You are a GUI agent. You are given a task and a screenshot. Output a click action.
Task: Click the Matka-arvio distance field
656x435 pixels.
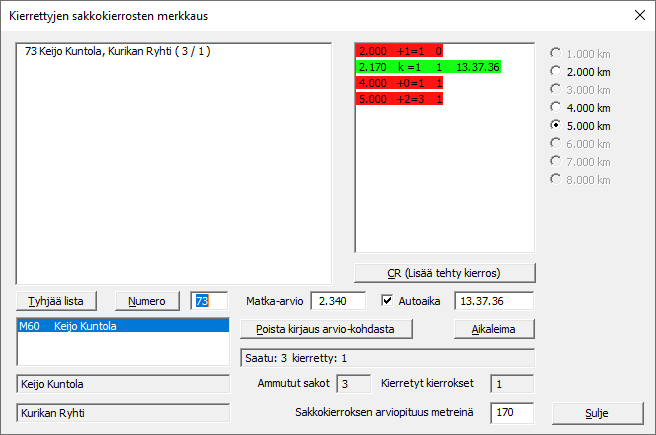coord(338,300)
